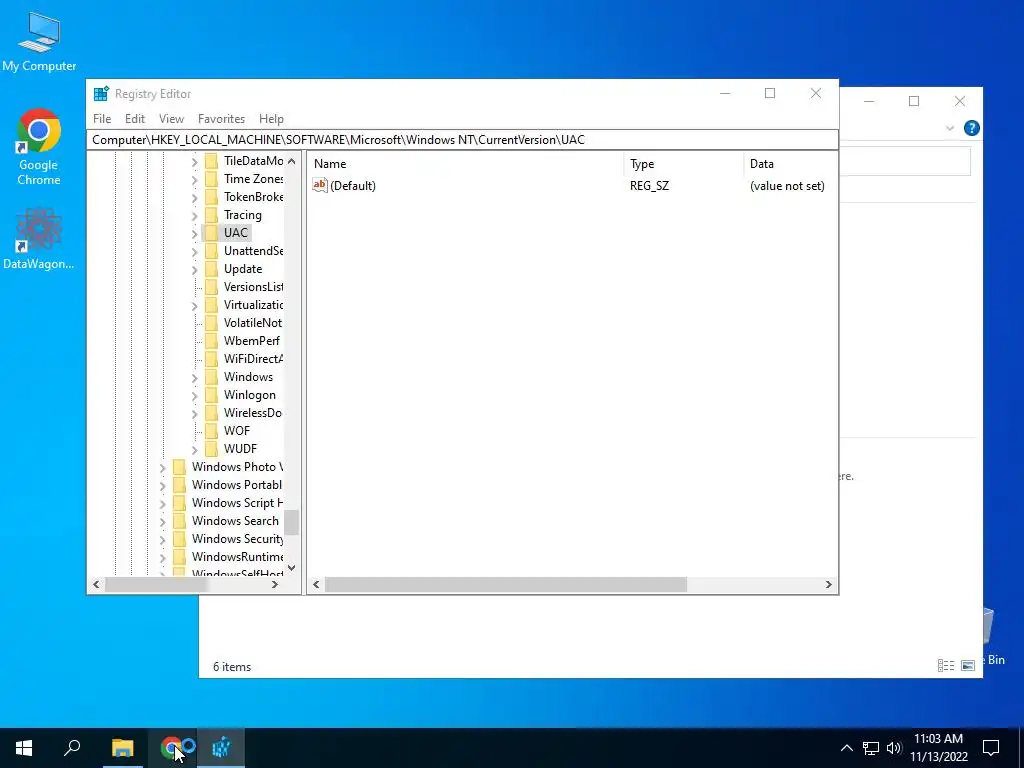The width and height of the screenshot is (1024, 768).
Task: Open the View menu in Registry Editor
Action: coord(171,119)
